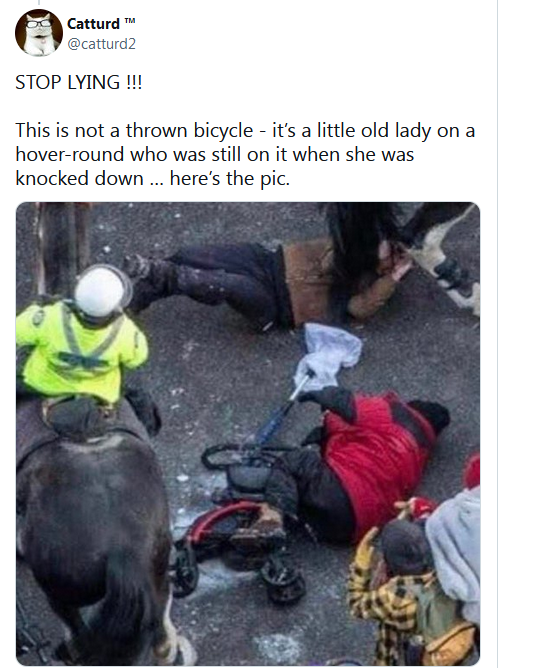Click the officer's white helmet in photo
Image resolution: width=537 pixels, height=668 pixels.
click(x=102, y=291)
